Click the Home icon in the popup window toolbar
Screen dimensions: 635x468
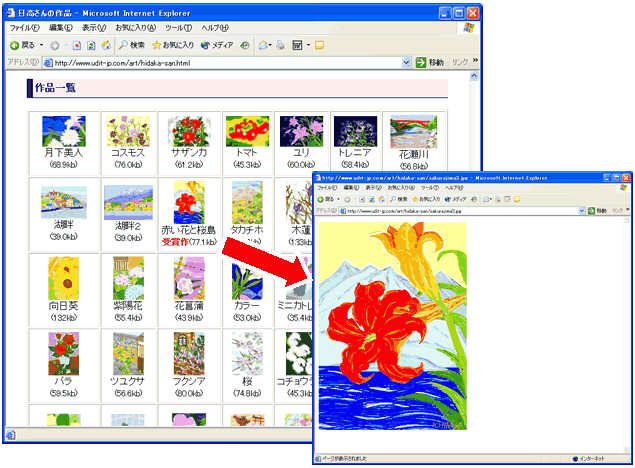pyautogui.click(x=381, y=199)
